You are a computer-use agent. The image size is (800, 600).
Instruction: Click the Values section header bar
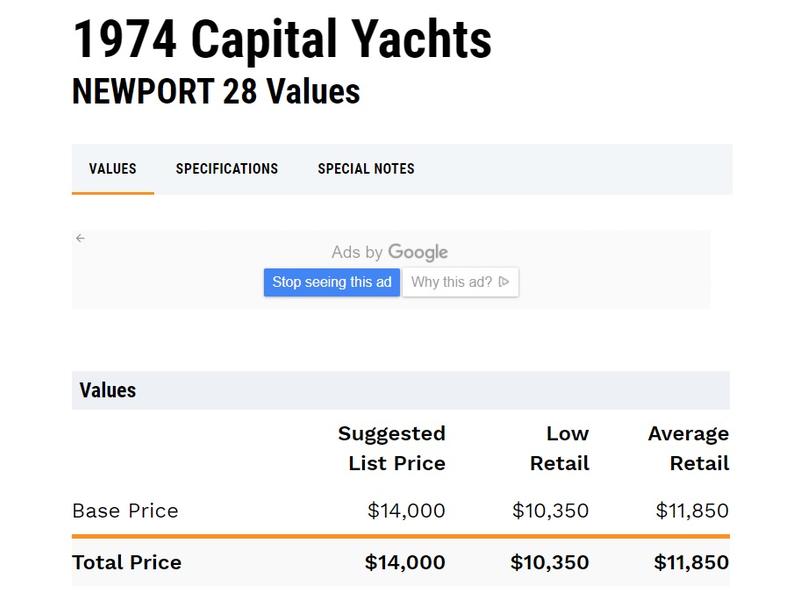[x=401, y=390]
